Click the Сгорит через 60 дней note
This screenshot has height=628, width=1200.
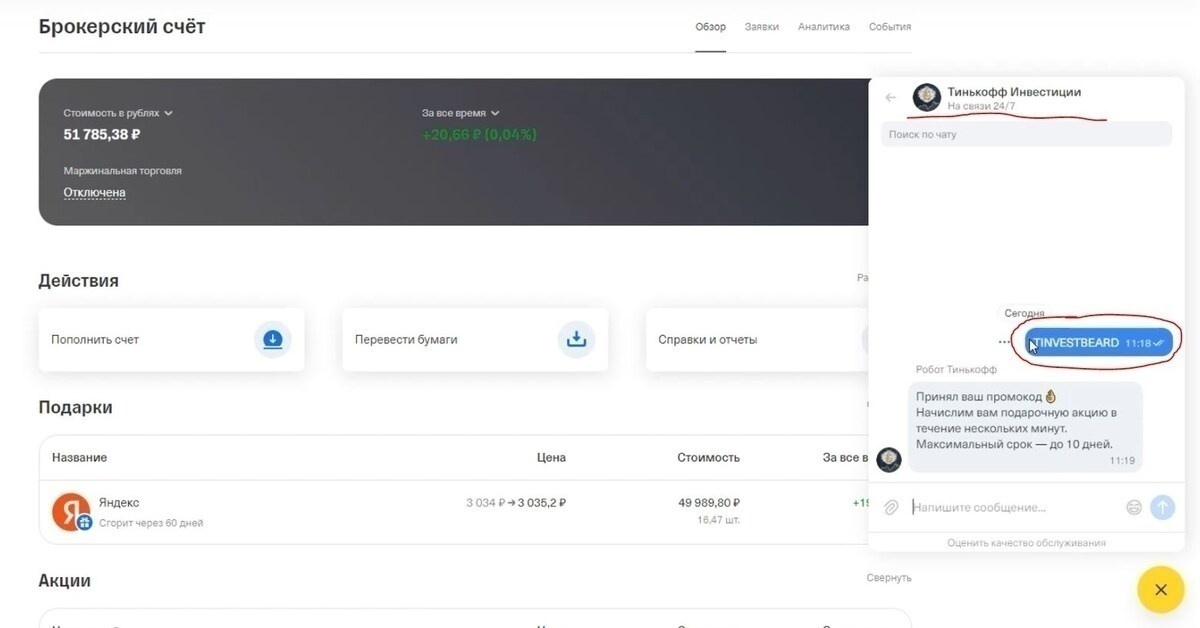click(151, 523)
